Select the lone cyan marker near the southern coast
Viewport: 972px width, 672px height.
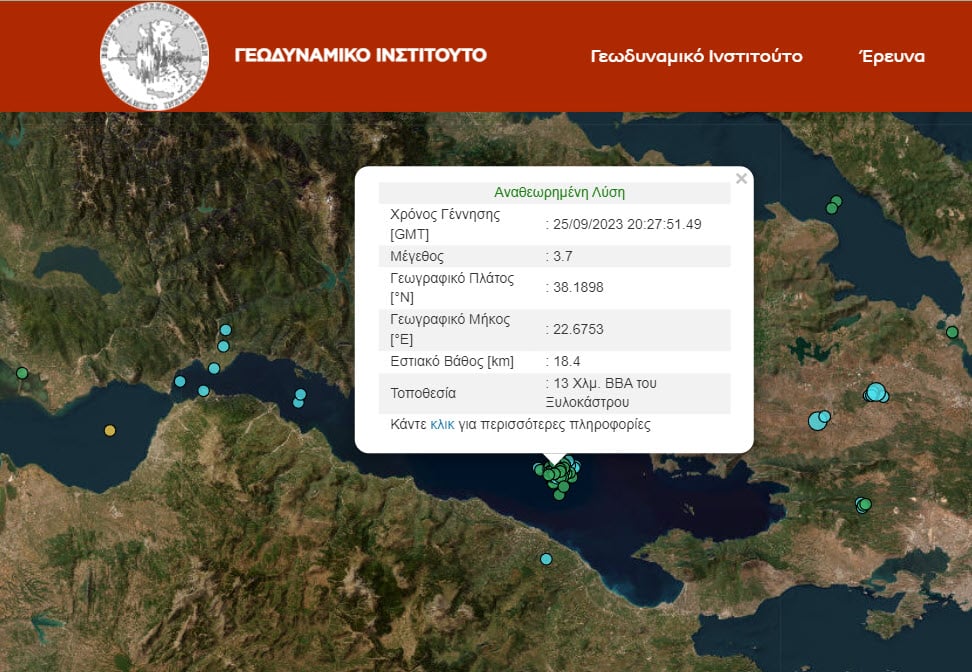[x=546, y=559]
